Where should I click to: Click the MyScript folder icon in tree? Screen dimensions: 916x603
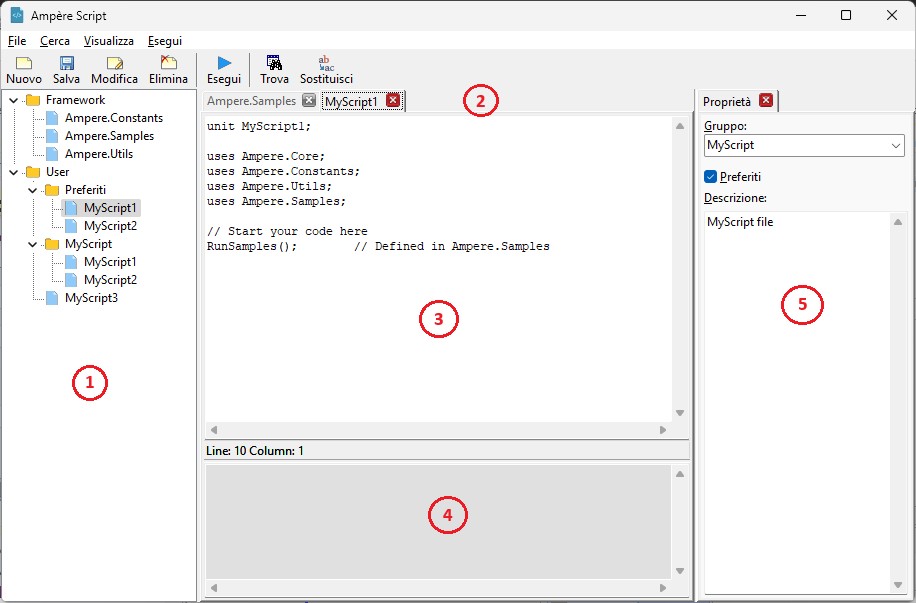tap(52, 244)
